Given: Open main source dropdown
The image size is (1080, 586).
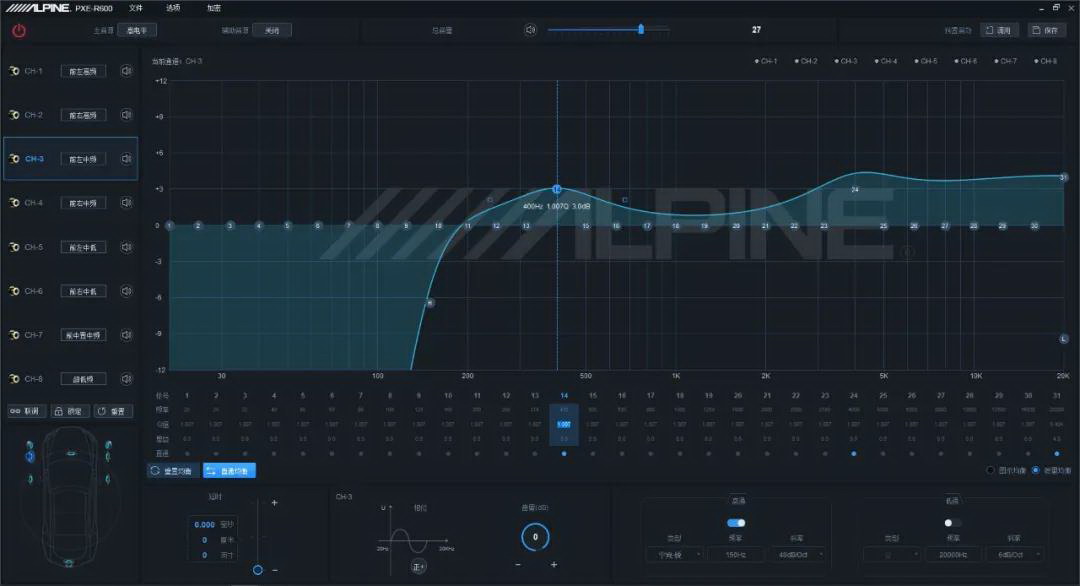Looking at the screenshot, I should tap(137, 30).
